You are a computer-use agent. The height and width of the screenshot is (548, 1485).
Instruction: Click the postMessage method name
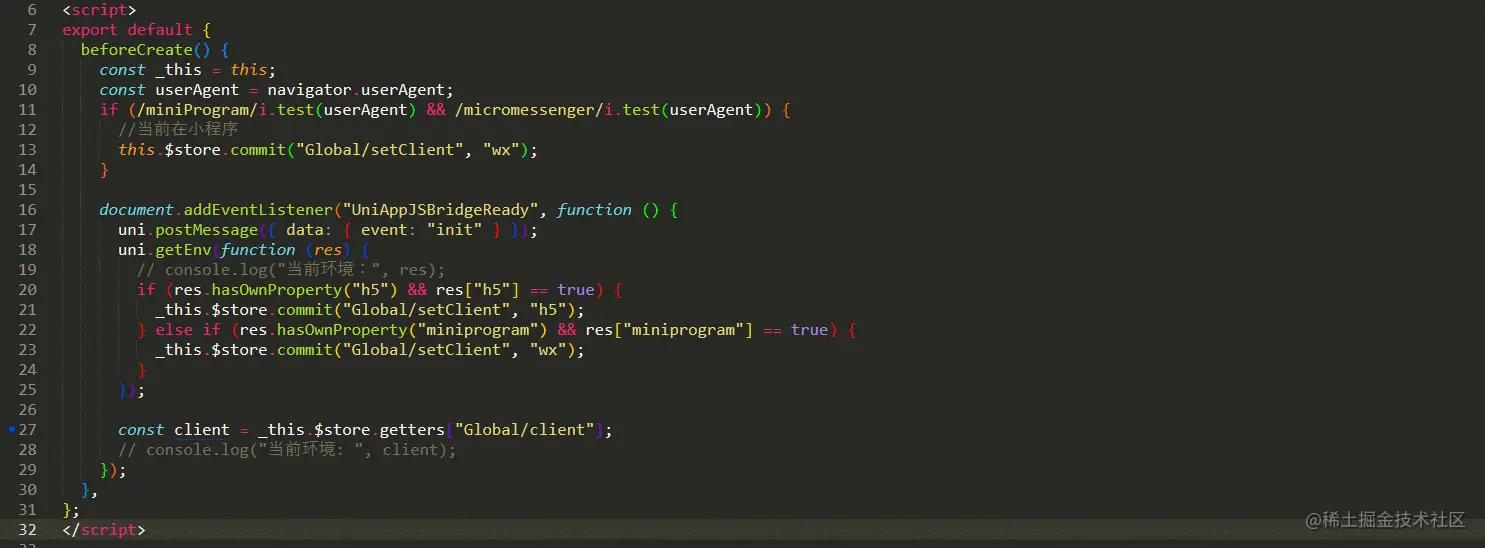click(206, 230)
